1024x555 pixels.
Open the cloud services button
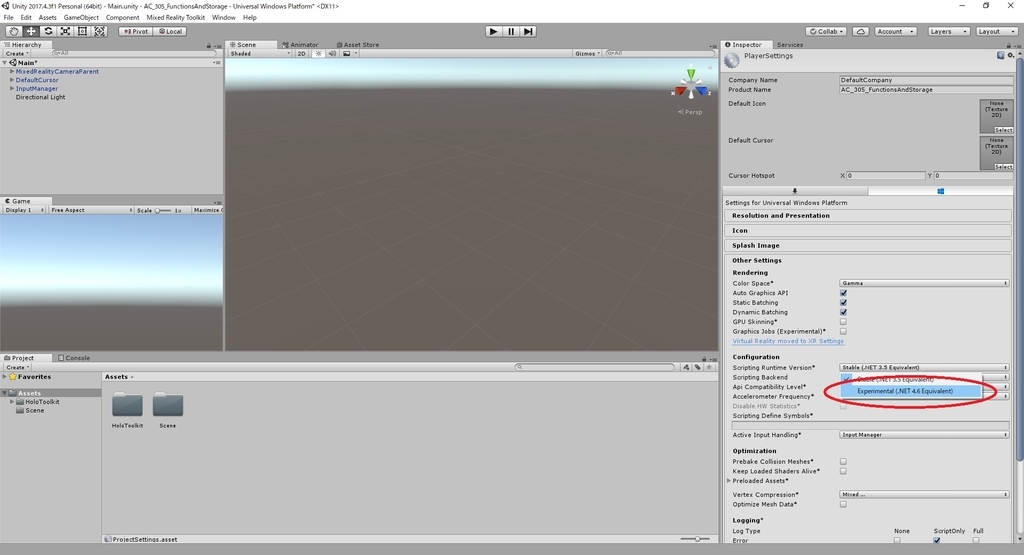pyautogui.click(x=861, y=31)
